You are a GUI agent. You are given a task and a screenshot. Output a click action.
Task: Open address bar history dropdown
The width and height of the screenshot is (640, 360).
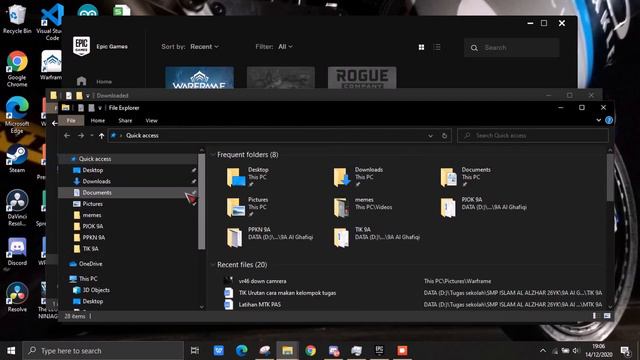click(x=430, y=136)
